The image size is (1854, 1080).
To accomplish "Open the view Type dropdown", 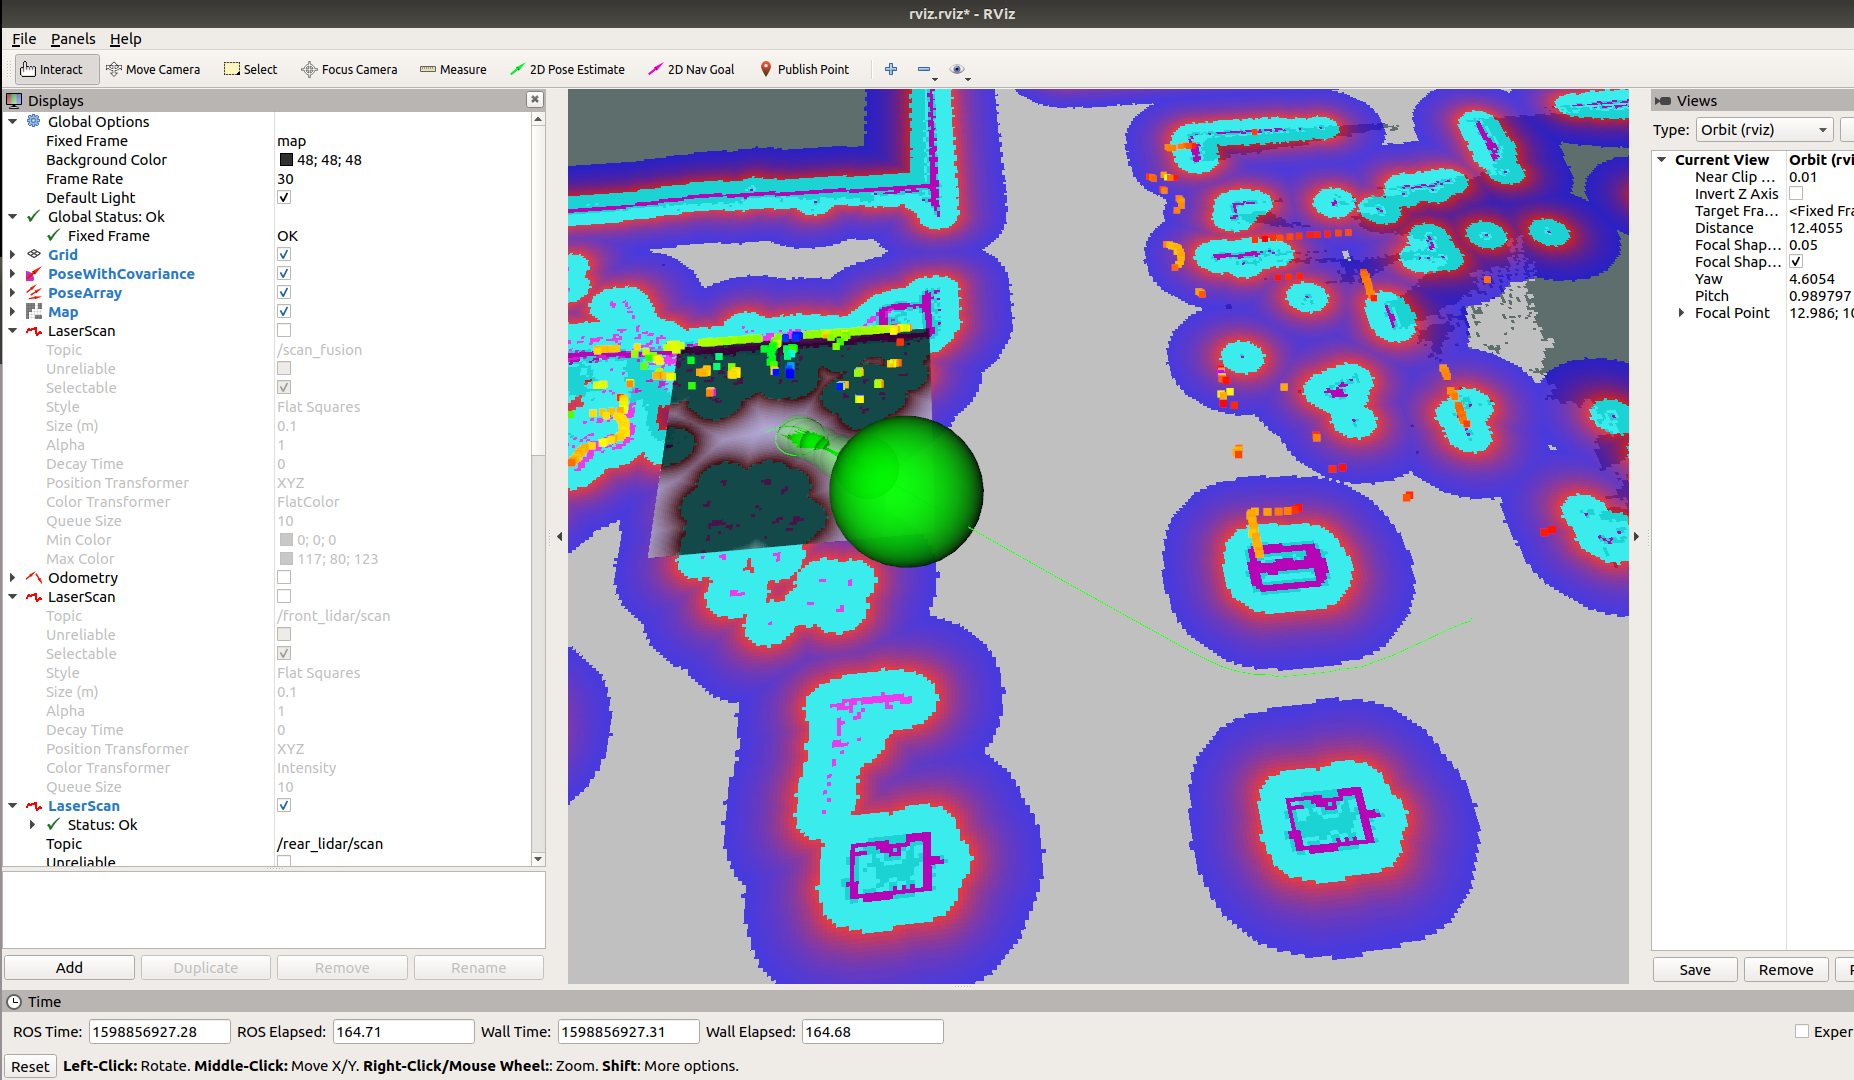I will point(1763,129).
